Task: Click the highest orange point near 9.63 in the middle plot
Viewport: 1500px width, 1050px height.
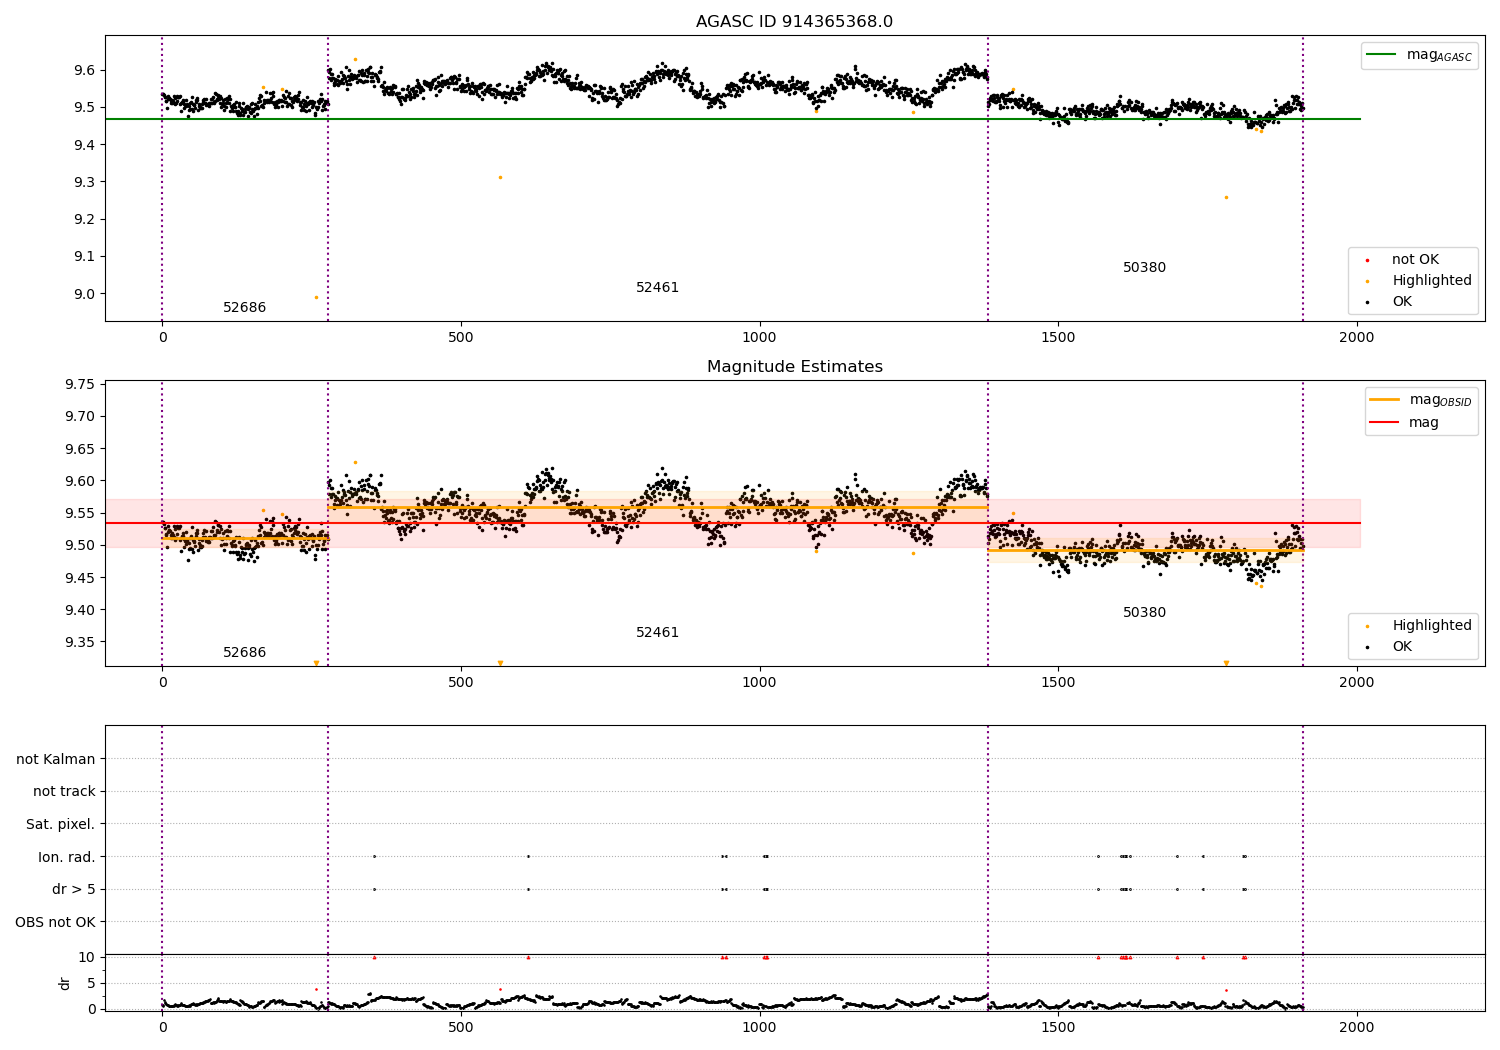Action: [355, 462]
